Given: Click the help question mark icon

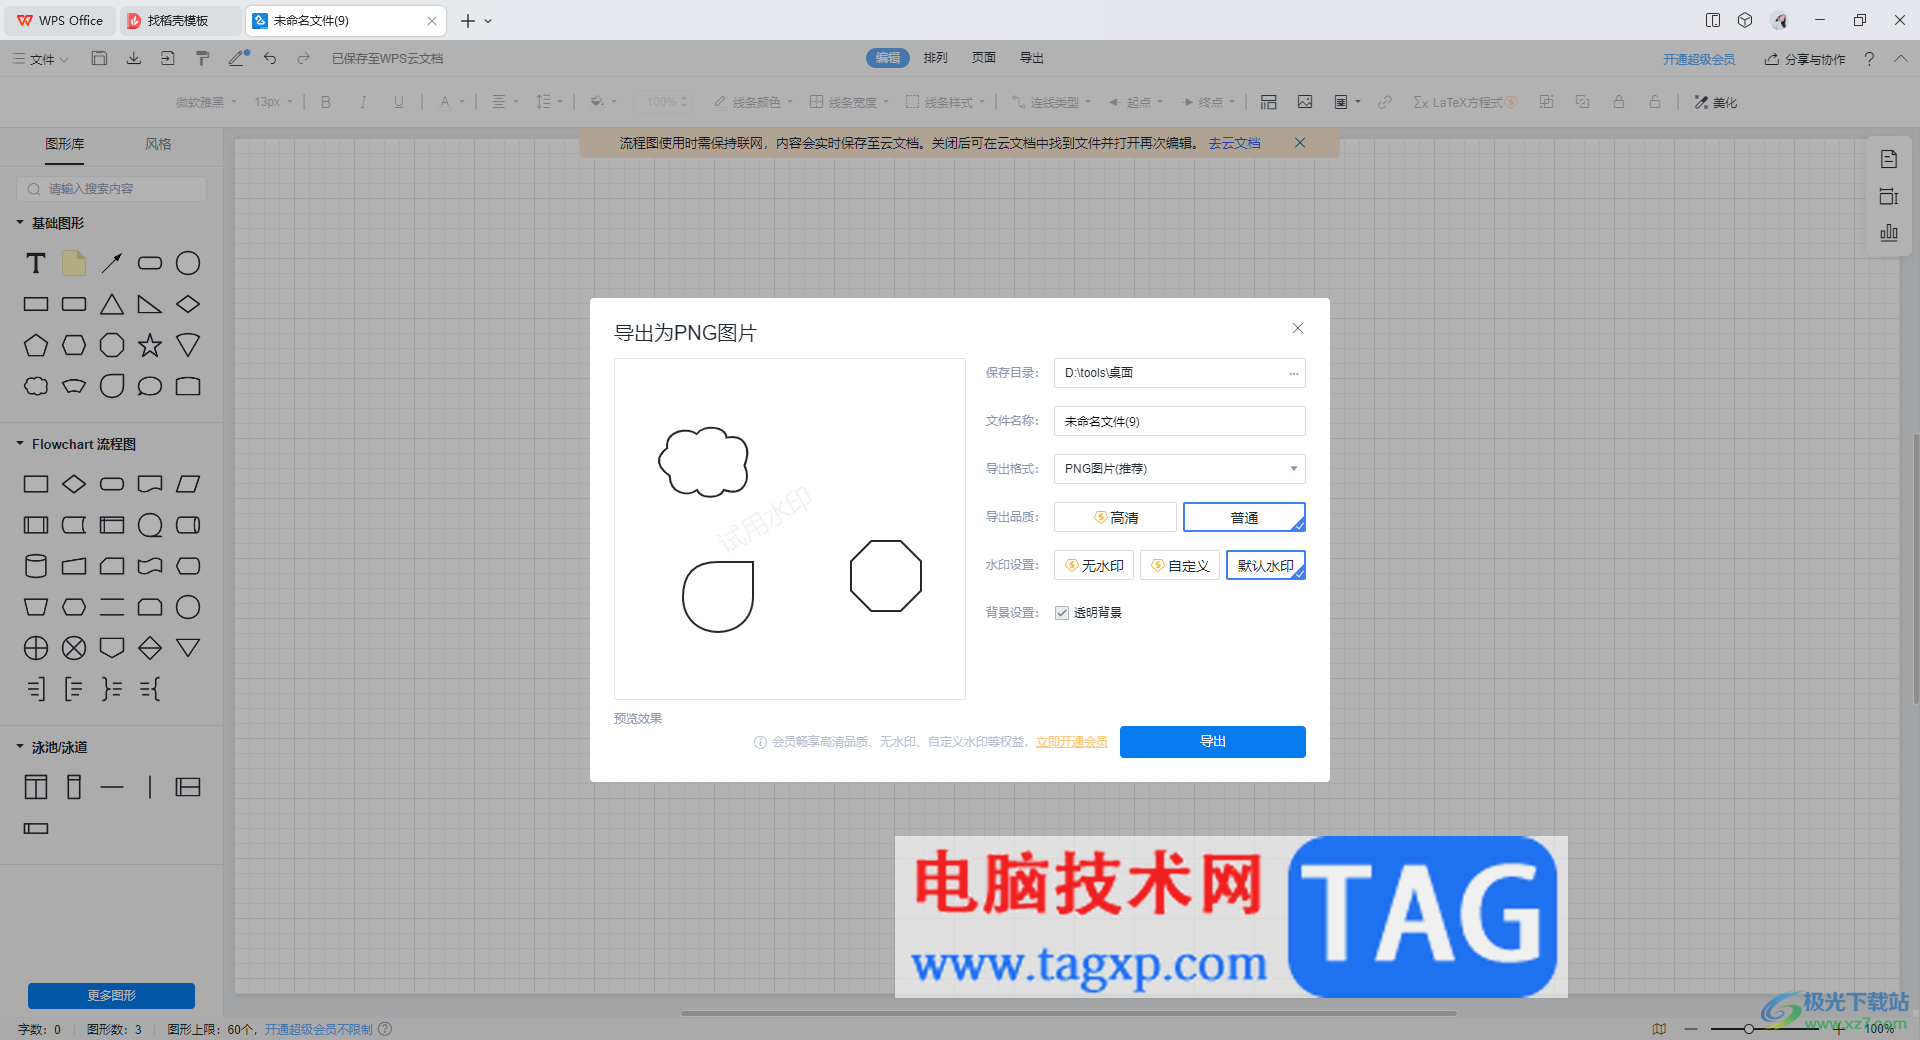Looking at the screenshot, I should pos(1869,59).
